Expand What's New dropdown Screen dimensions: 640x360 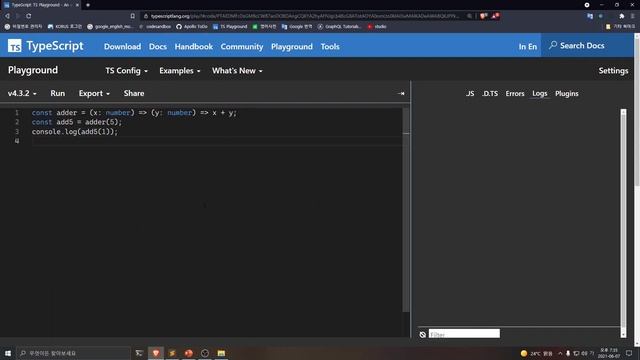pyautogui.click(x=237, y=71)
